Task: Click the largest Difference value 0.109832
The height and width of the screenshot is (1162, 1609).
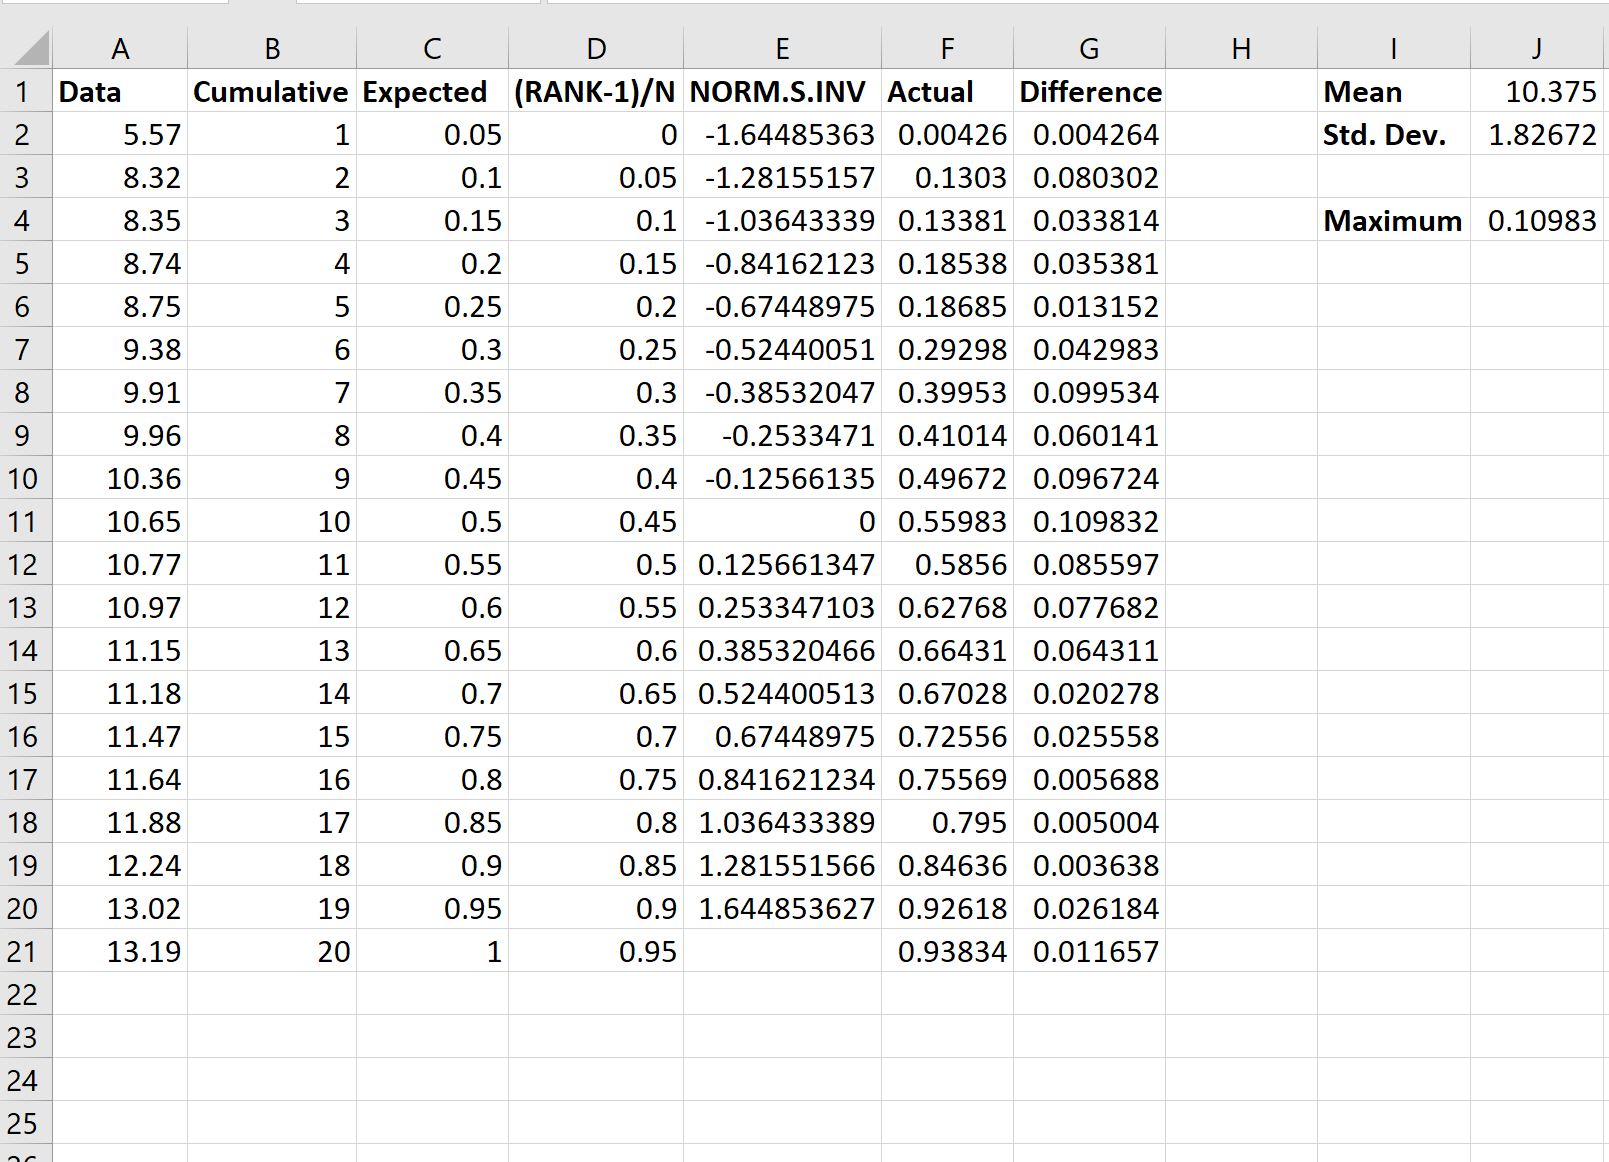Action: (x=1088, y=521)
